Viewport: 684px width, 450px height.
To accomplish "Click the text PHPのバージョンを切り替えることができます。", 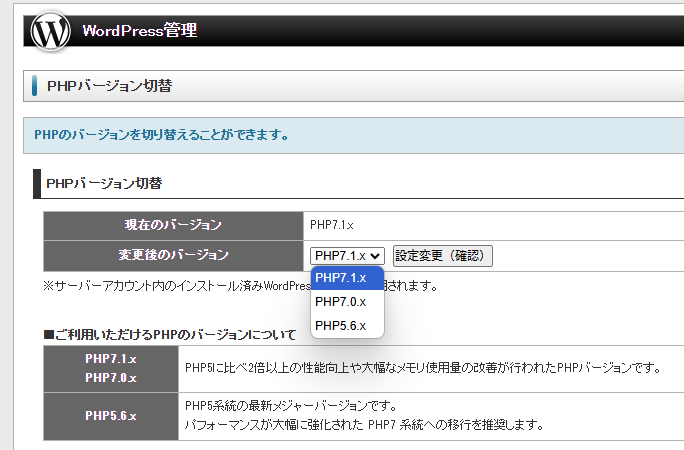I will pos(161,135).
